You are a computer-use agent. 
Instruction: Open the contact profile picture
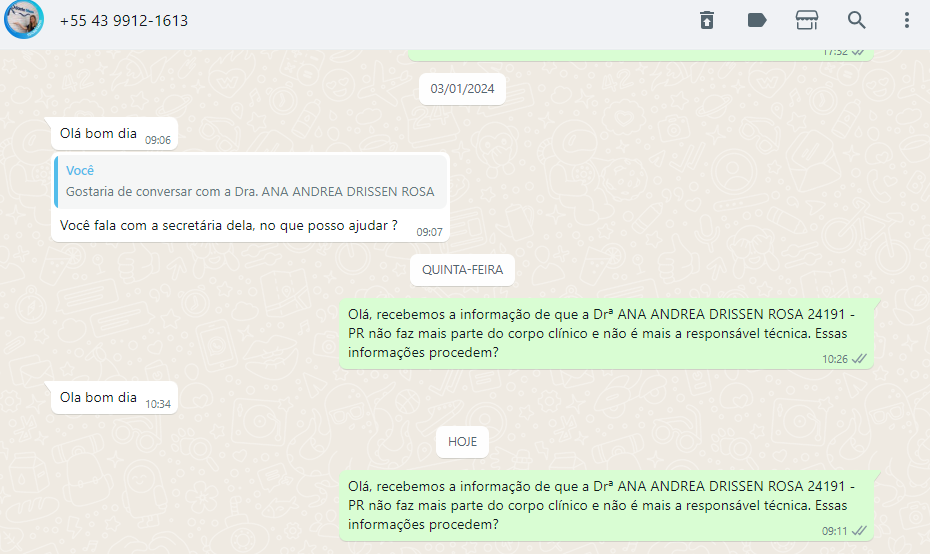(24, 19)
